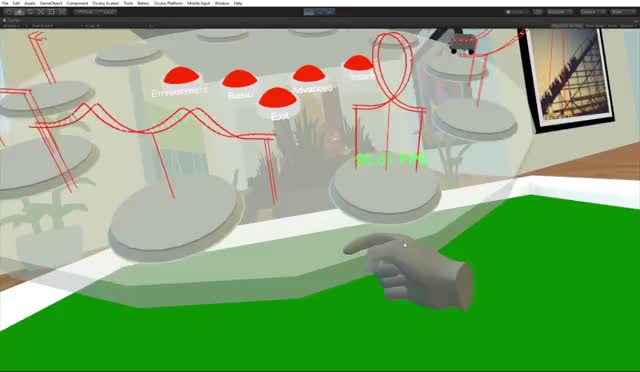640x372 pixels.
Task: Select the Rect tool in the toolbar
Action: point(51,12)
